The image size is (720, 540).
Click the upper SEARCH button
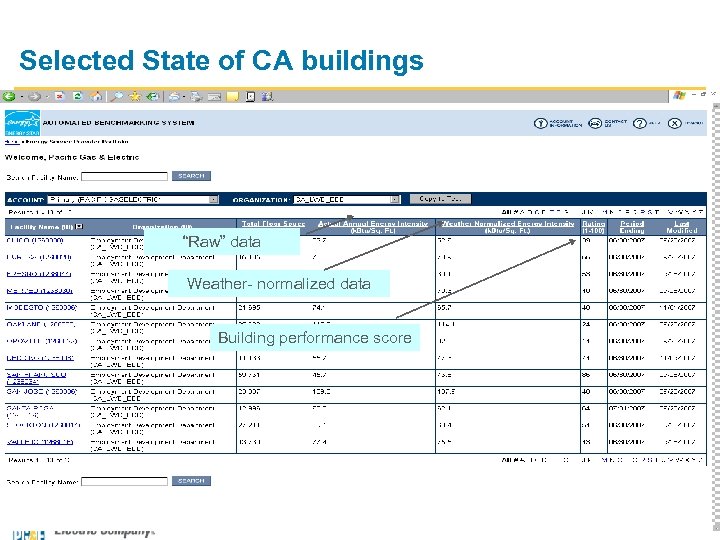[x=191, y=176]
